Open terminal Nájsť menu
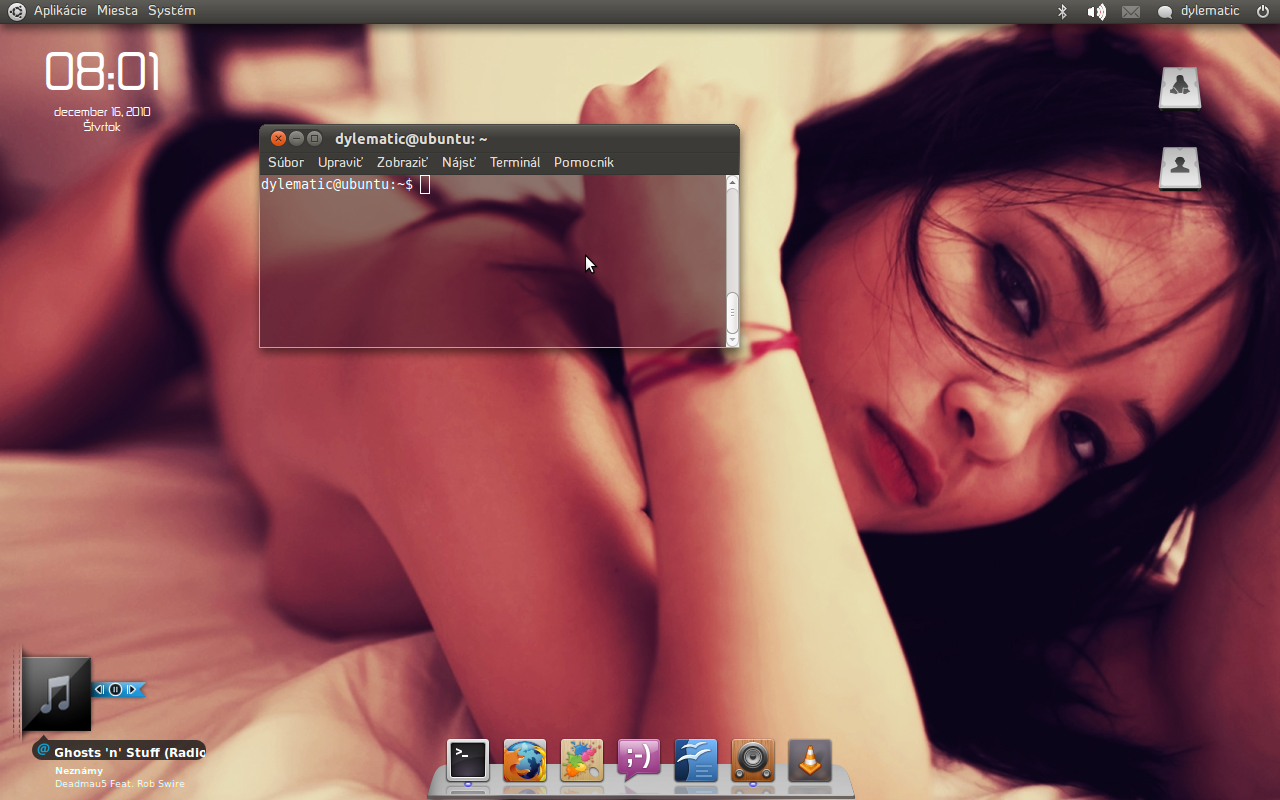The height and width of the screenshot is (800, 1280). click(459, 162)
